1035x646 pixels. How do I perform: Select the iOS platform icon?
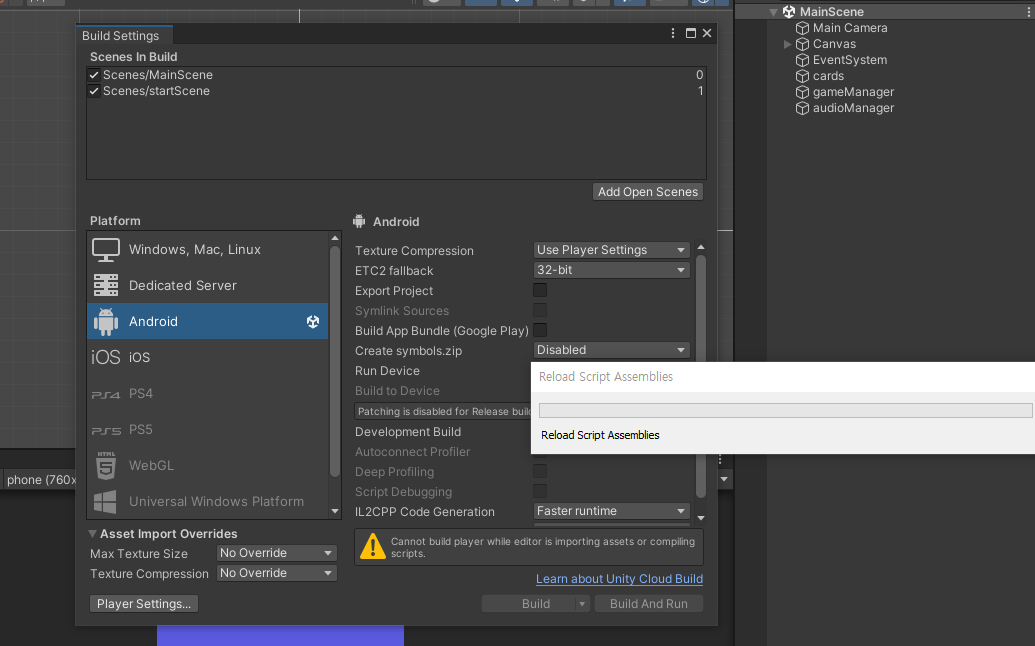click(x=106, y=357)
